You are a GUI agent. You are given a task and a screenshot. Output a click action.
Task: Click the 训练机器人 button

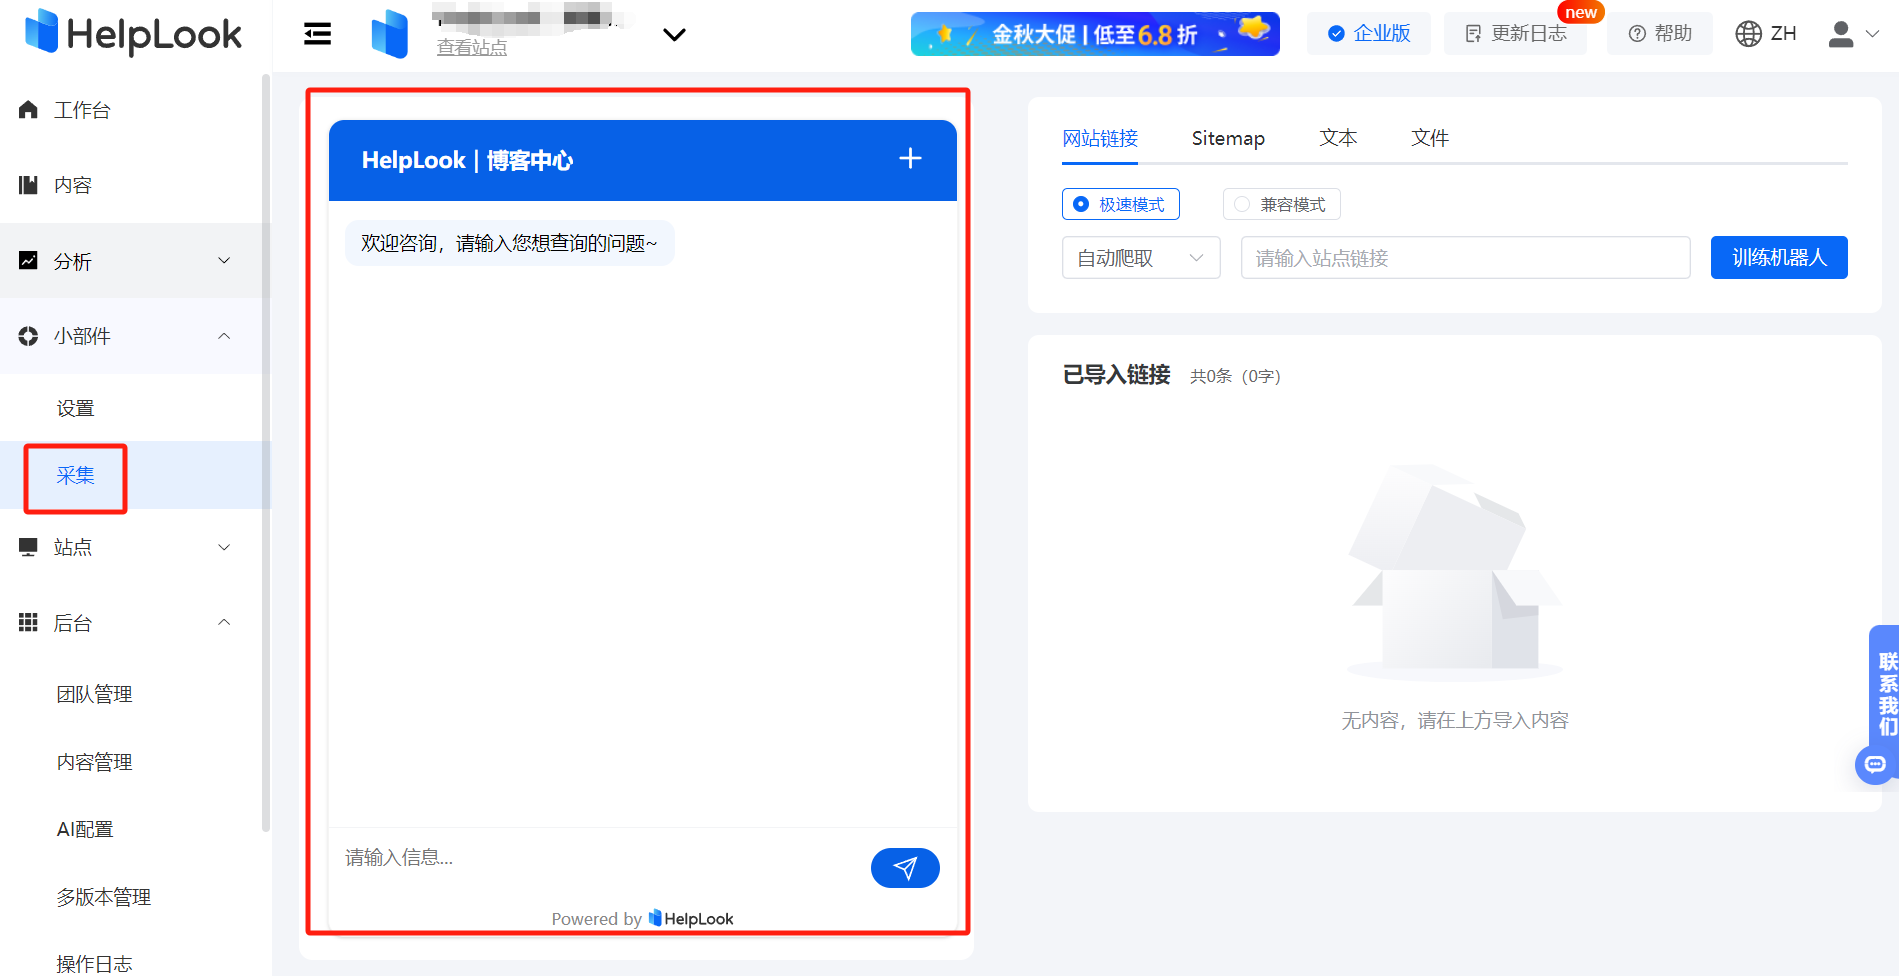[x=1779, y=258]
